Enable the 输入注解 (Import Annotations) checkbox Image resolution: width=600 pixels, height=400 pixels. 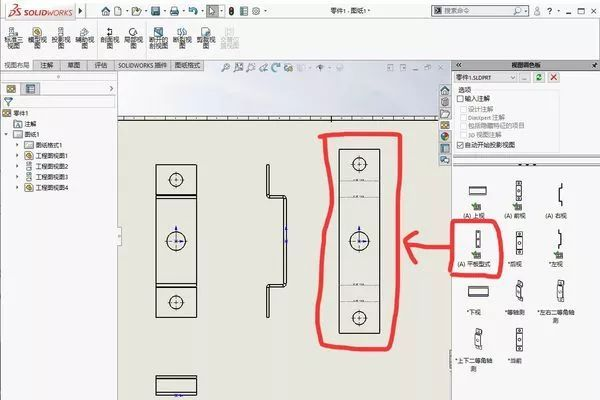click(460, 99)
